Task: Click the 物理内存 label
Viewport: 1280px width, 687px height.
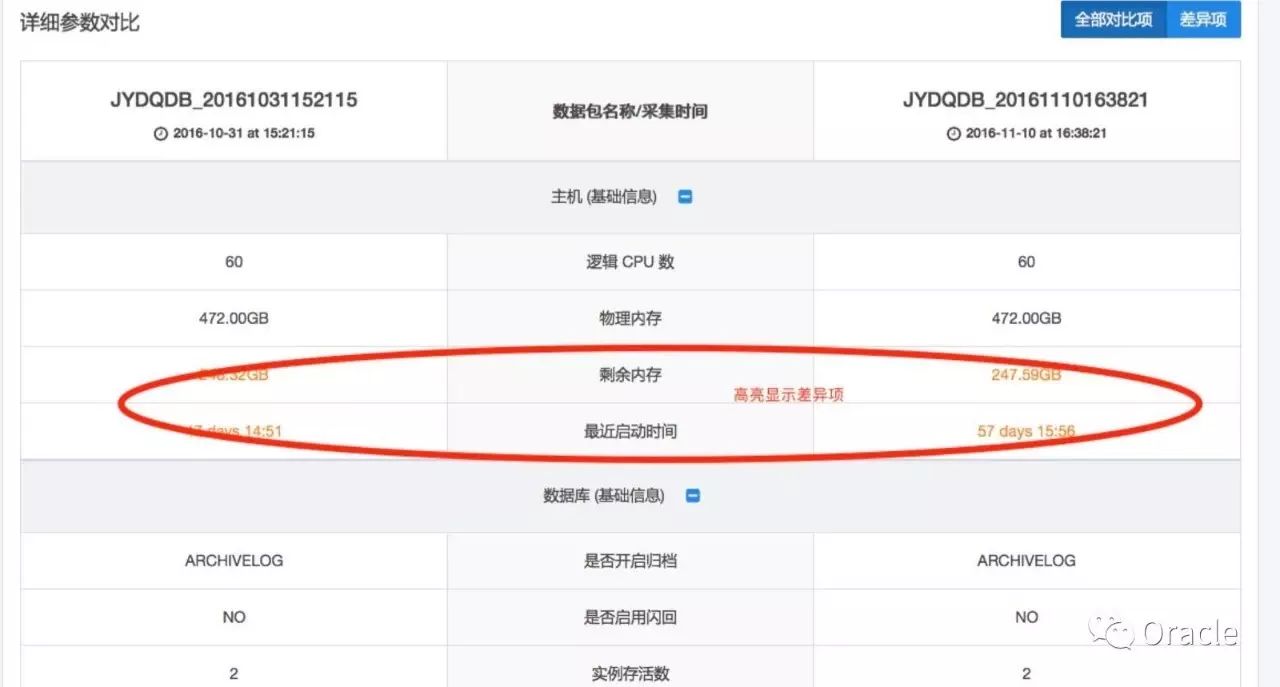Action: click(630, 319)
